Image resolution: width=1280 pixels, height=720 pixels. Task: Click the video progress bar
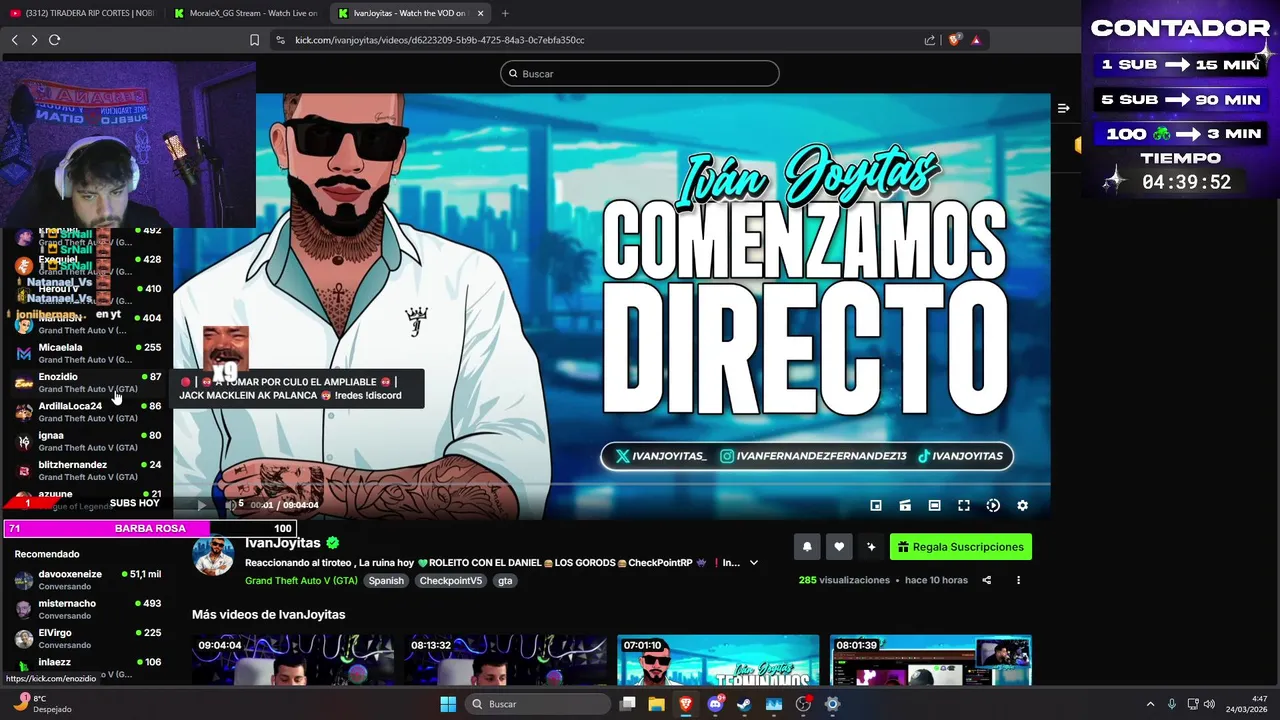click(611, 485)
